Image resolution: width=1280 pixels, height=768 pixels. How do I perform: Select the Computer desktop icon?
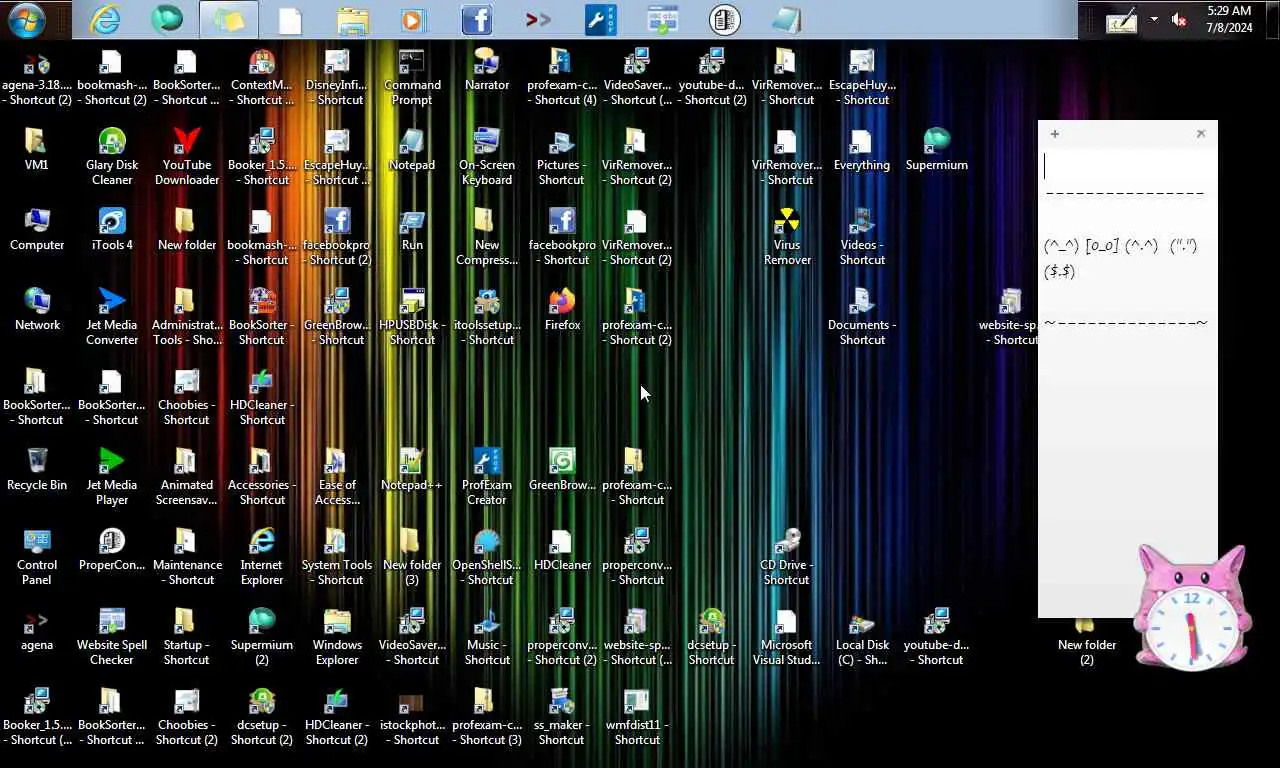point(37,230)
